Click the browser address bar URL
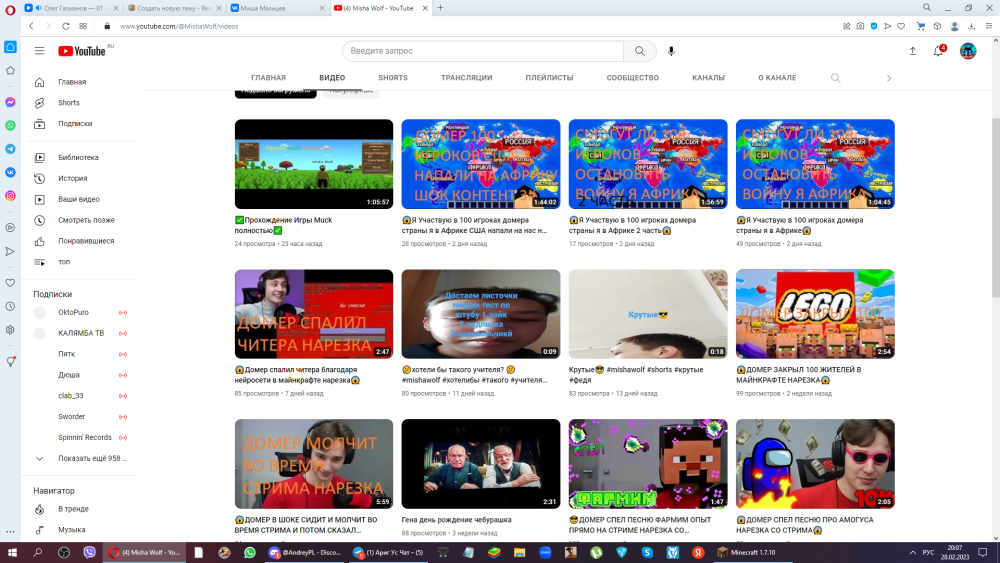Screen dimensions: 1000x563 179,26
